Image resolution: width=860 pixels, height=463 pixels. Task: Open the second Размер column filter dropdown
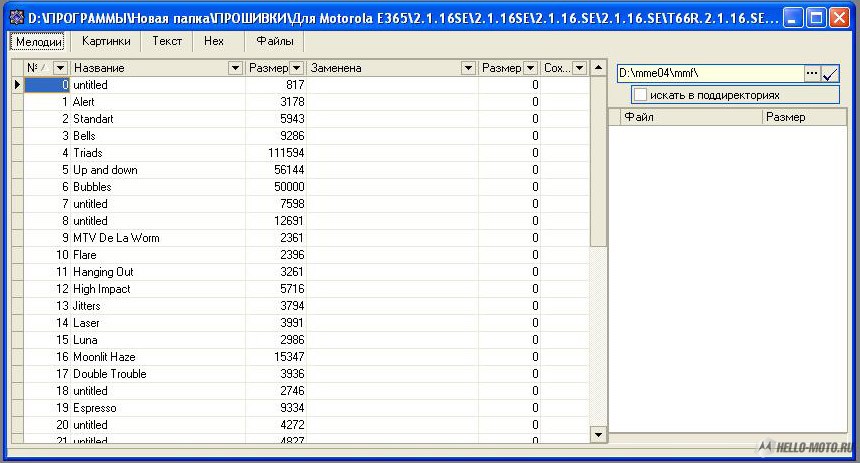pyautogui.click(x=530, y=68)
